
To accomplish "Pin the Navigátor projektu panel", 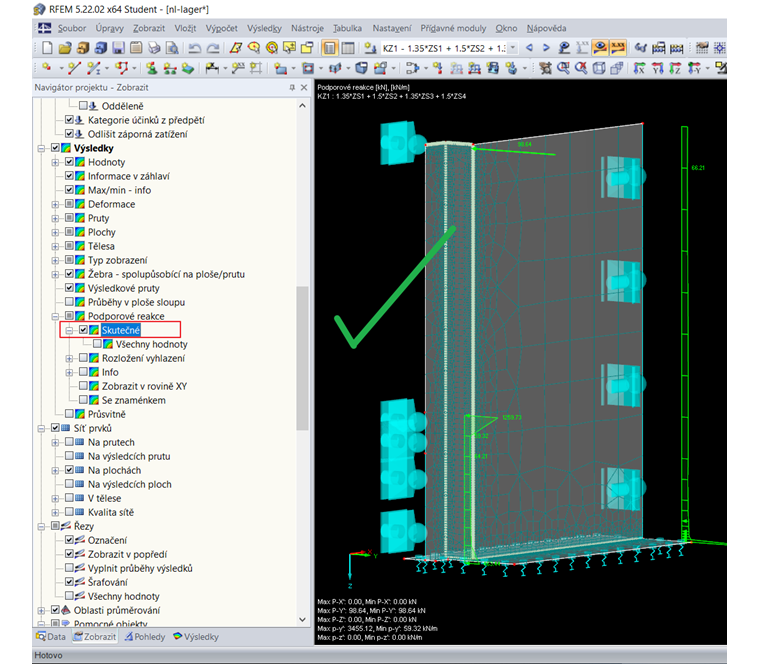I will tap(291, 89).
